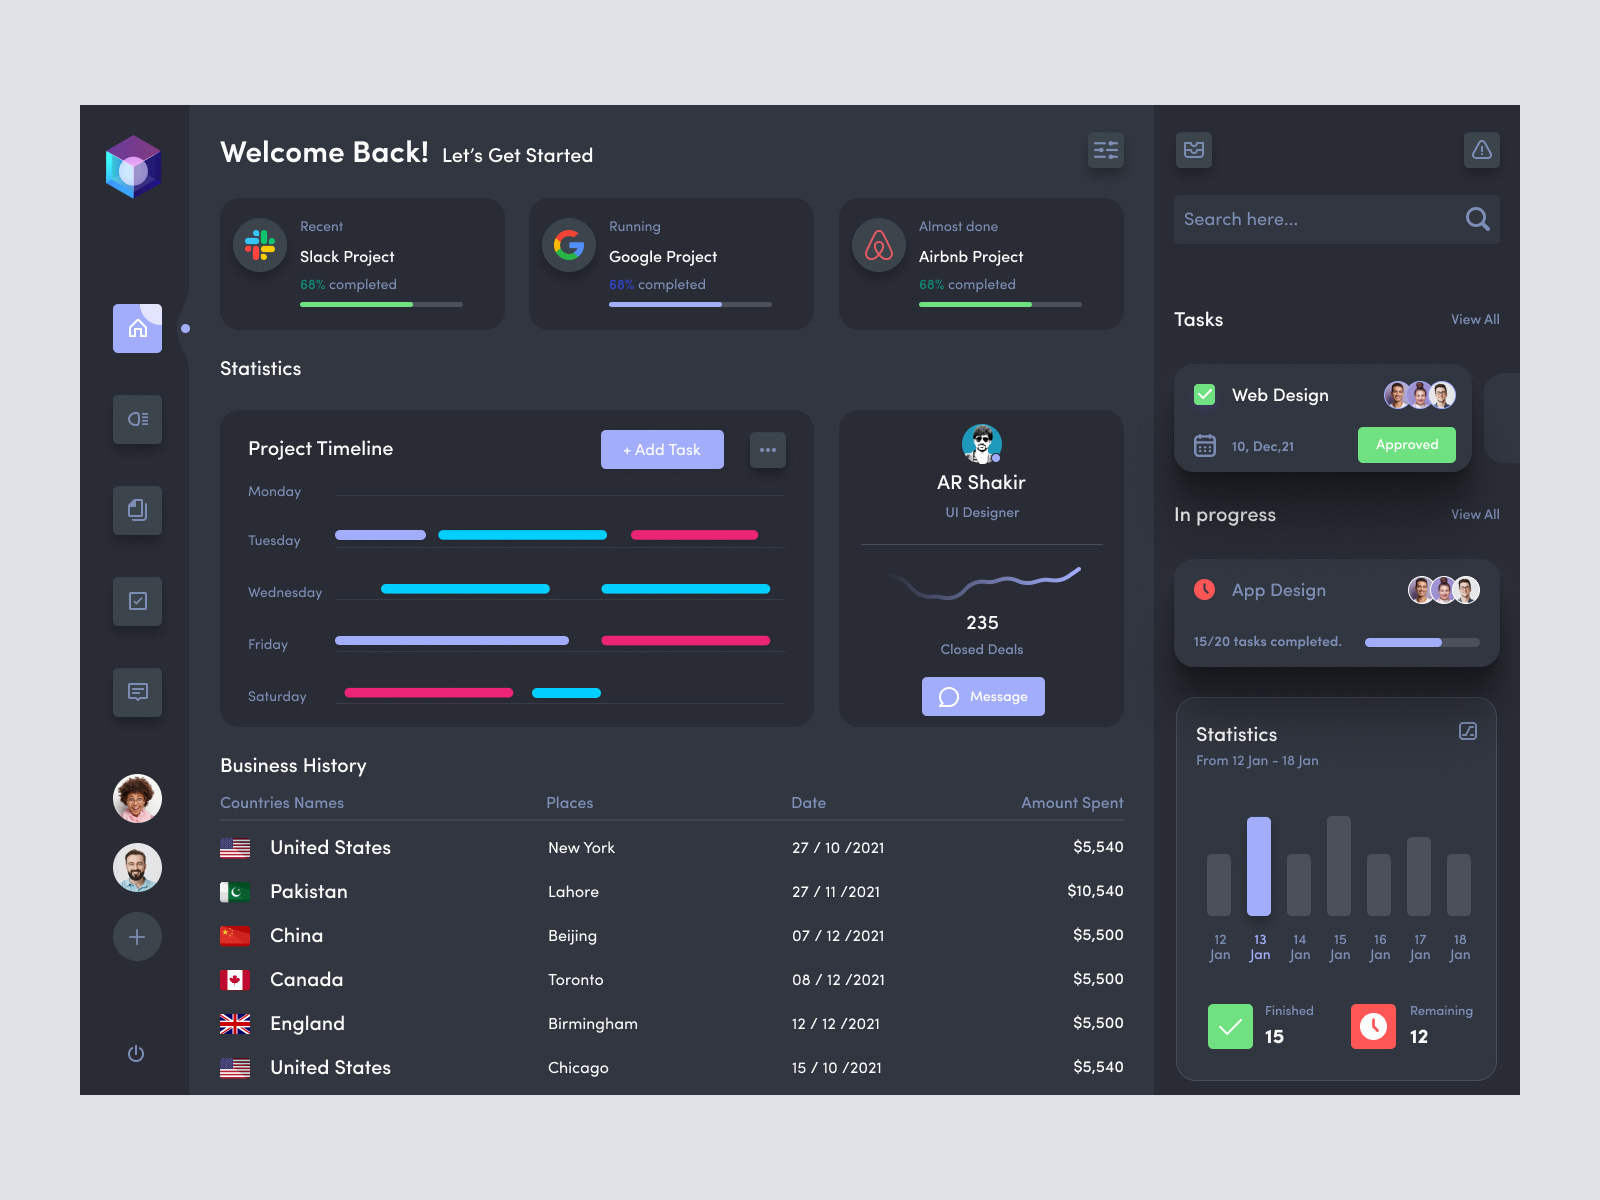1600x1200 pixels.
Task: Open View All next to In progress
Action: 1474,514
